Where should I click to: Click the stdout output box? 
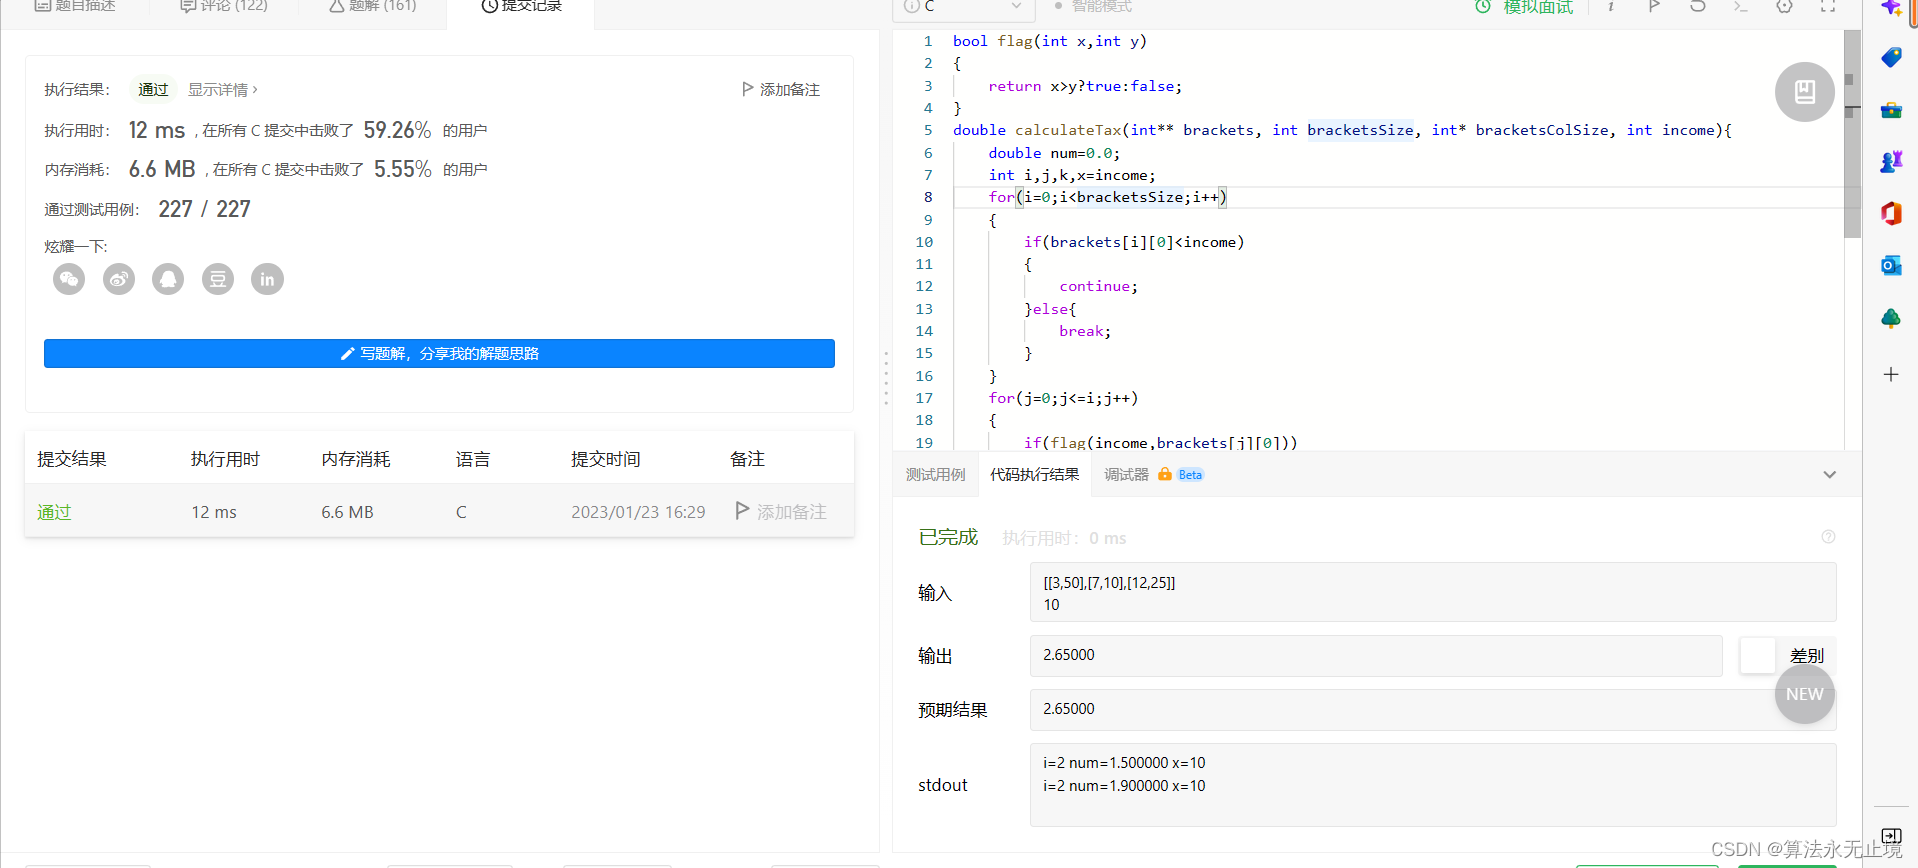point(1433,785)
